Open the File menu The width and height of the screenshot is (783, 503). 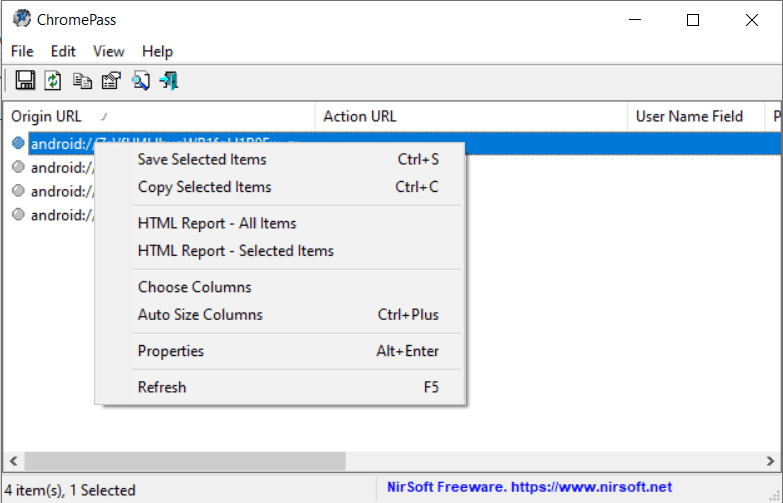click(x=22, y=51)
